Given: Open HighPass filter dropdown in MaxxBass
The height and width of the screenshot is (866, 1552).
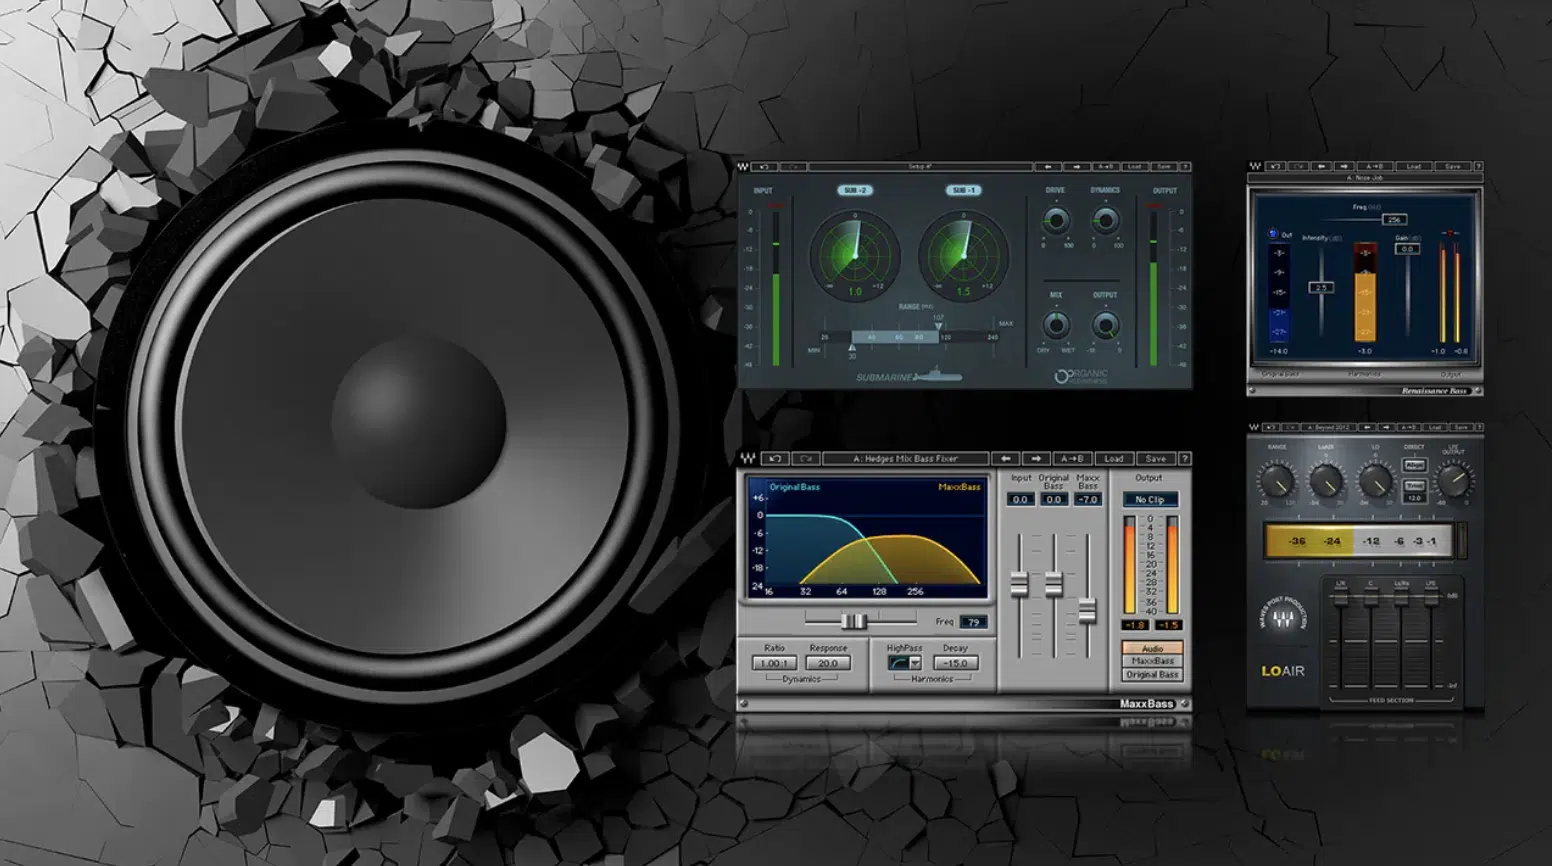Looking at the screenshot, I should pyautogui.click(x=914, y=663).
